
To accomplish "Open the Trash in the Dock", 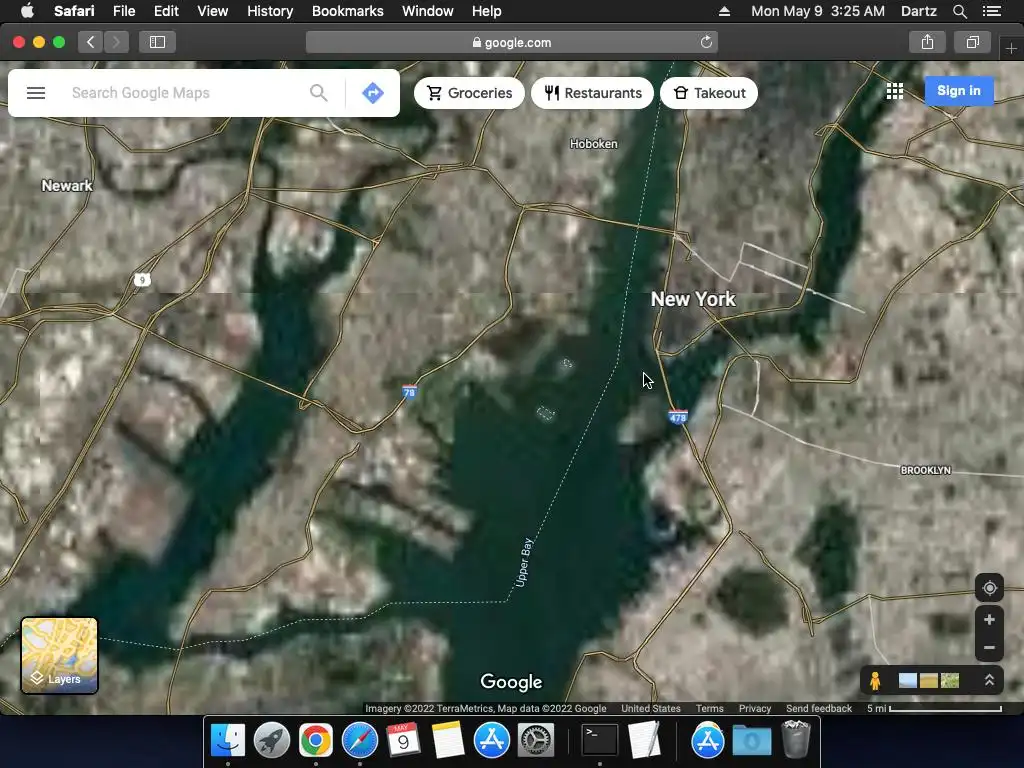I will tap(795, 739).
